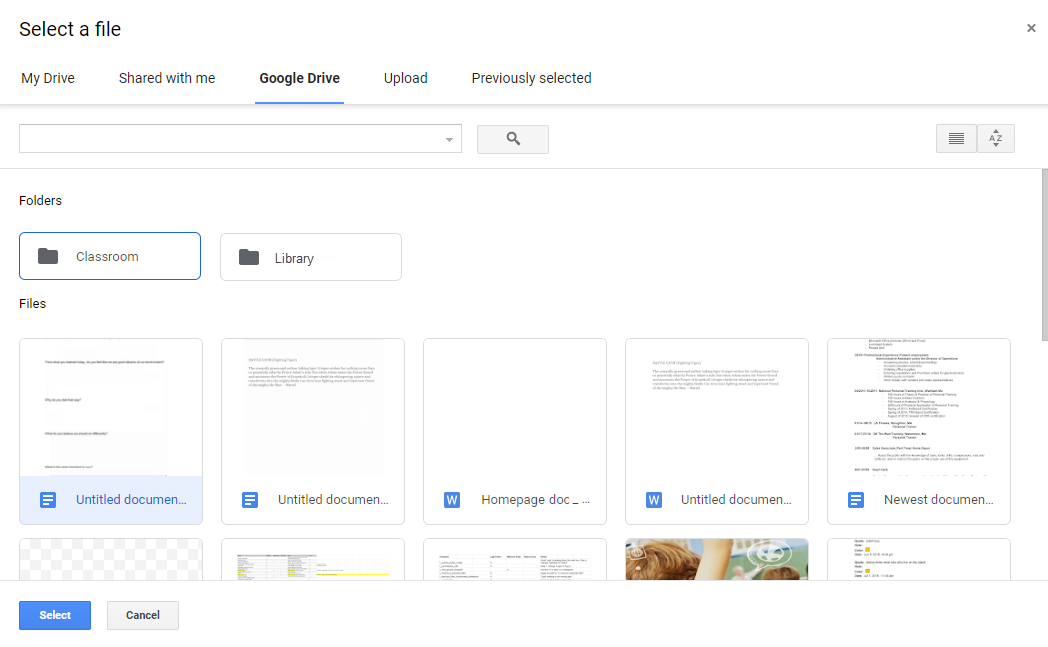Open the Upload tab
The height and width of the screenshot is (647, 1048).
[405, 78]
